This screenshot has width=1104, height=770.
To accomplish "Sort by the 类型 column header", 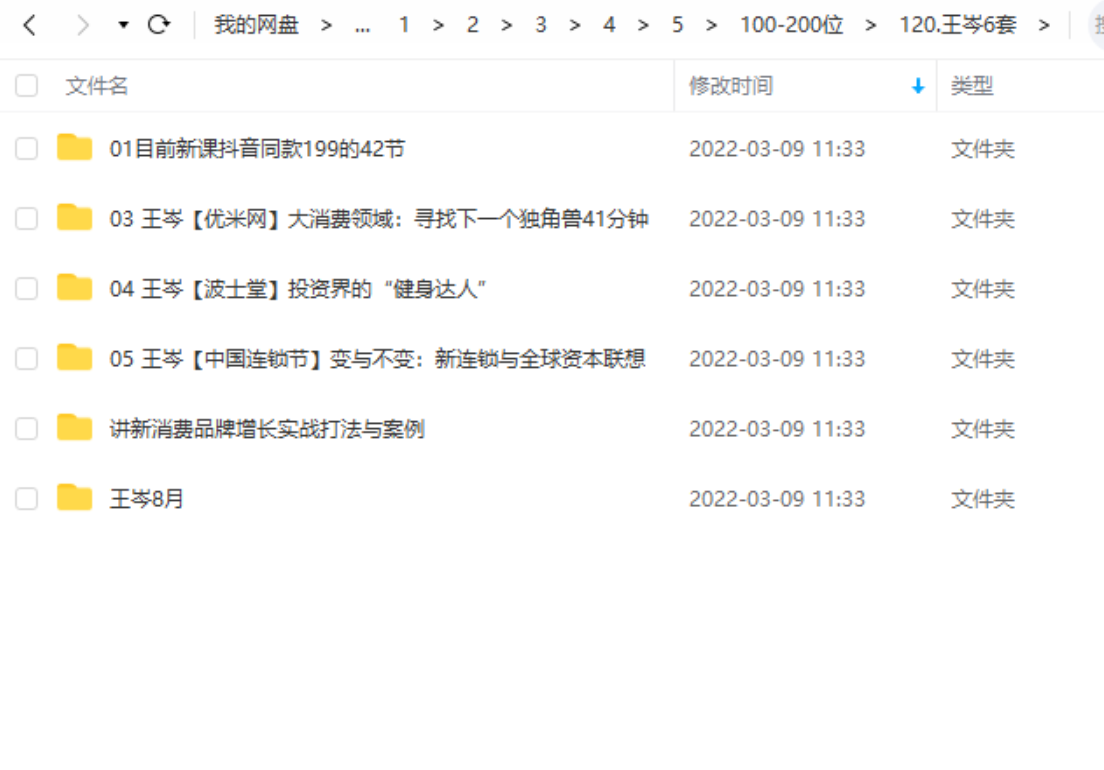I will click(x=972, y=86).
